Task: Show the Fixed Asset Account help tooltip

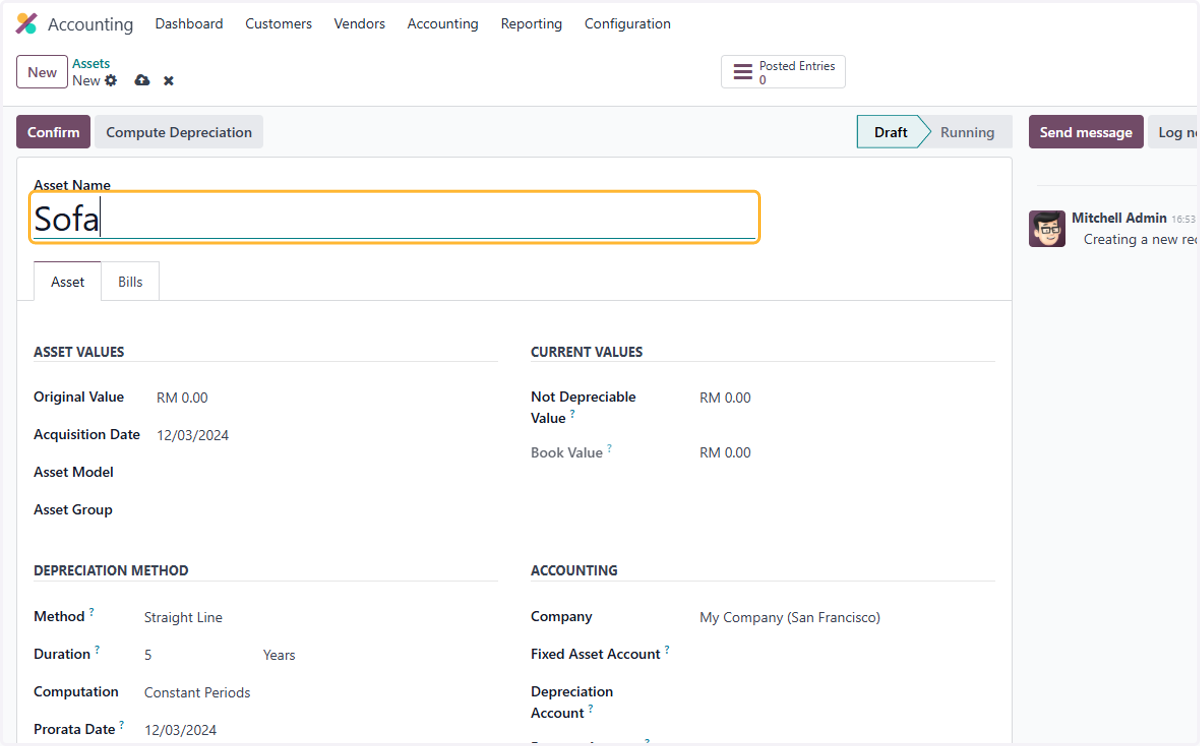Action: point(667,649)
